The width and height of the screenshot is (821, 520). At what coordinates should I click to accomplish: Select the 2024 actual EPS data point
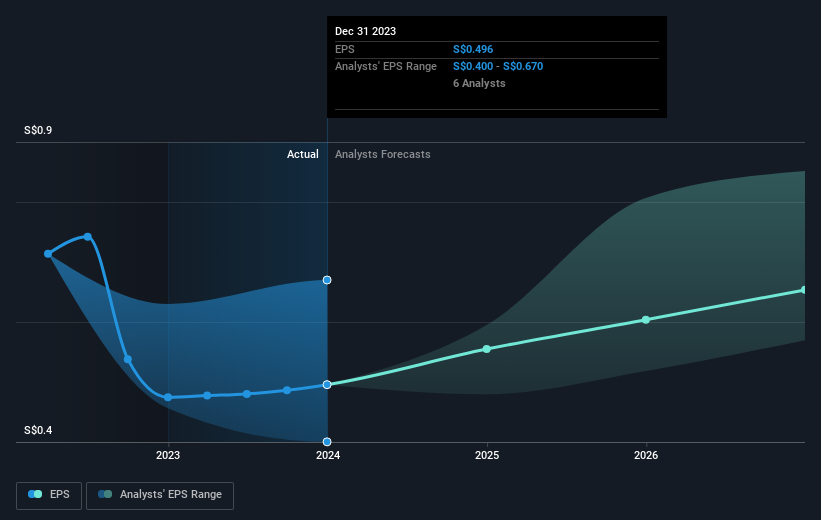(x=327, y=384)
